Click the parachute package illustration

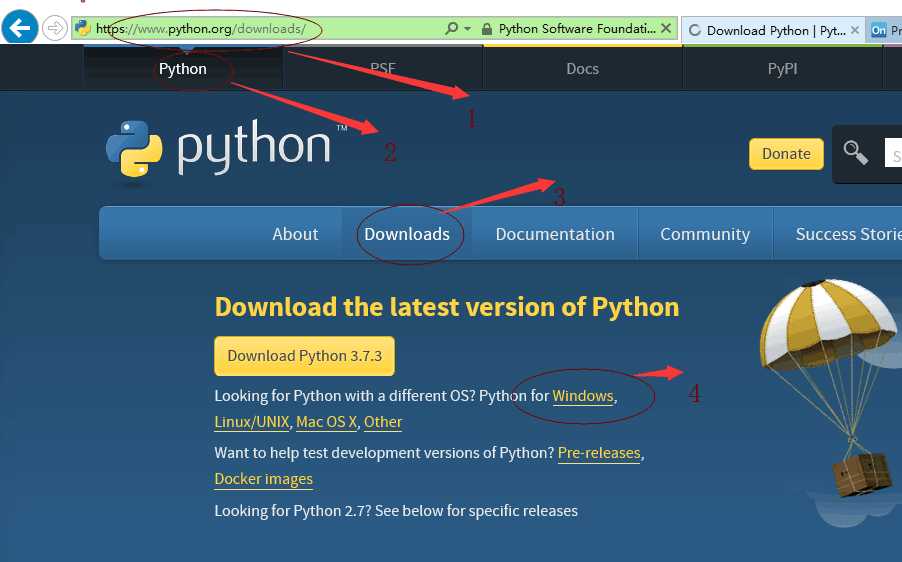pyautogui.click(x=830, y=388)
